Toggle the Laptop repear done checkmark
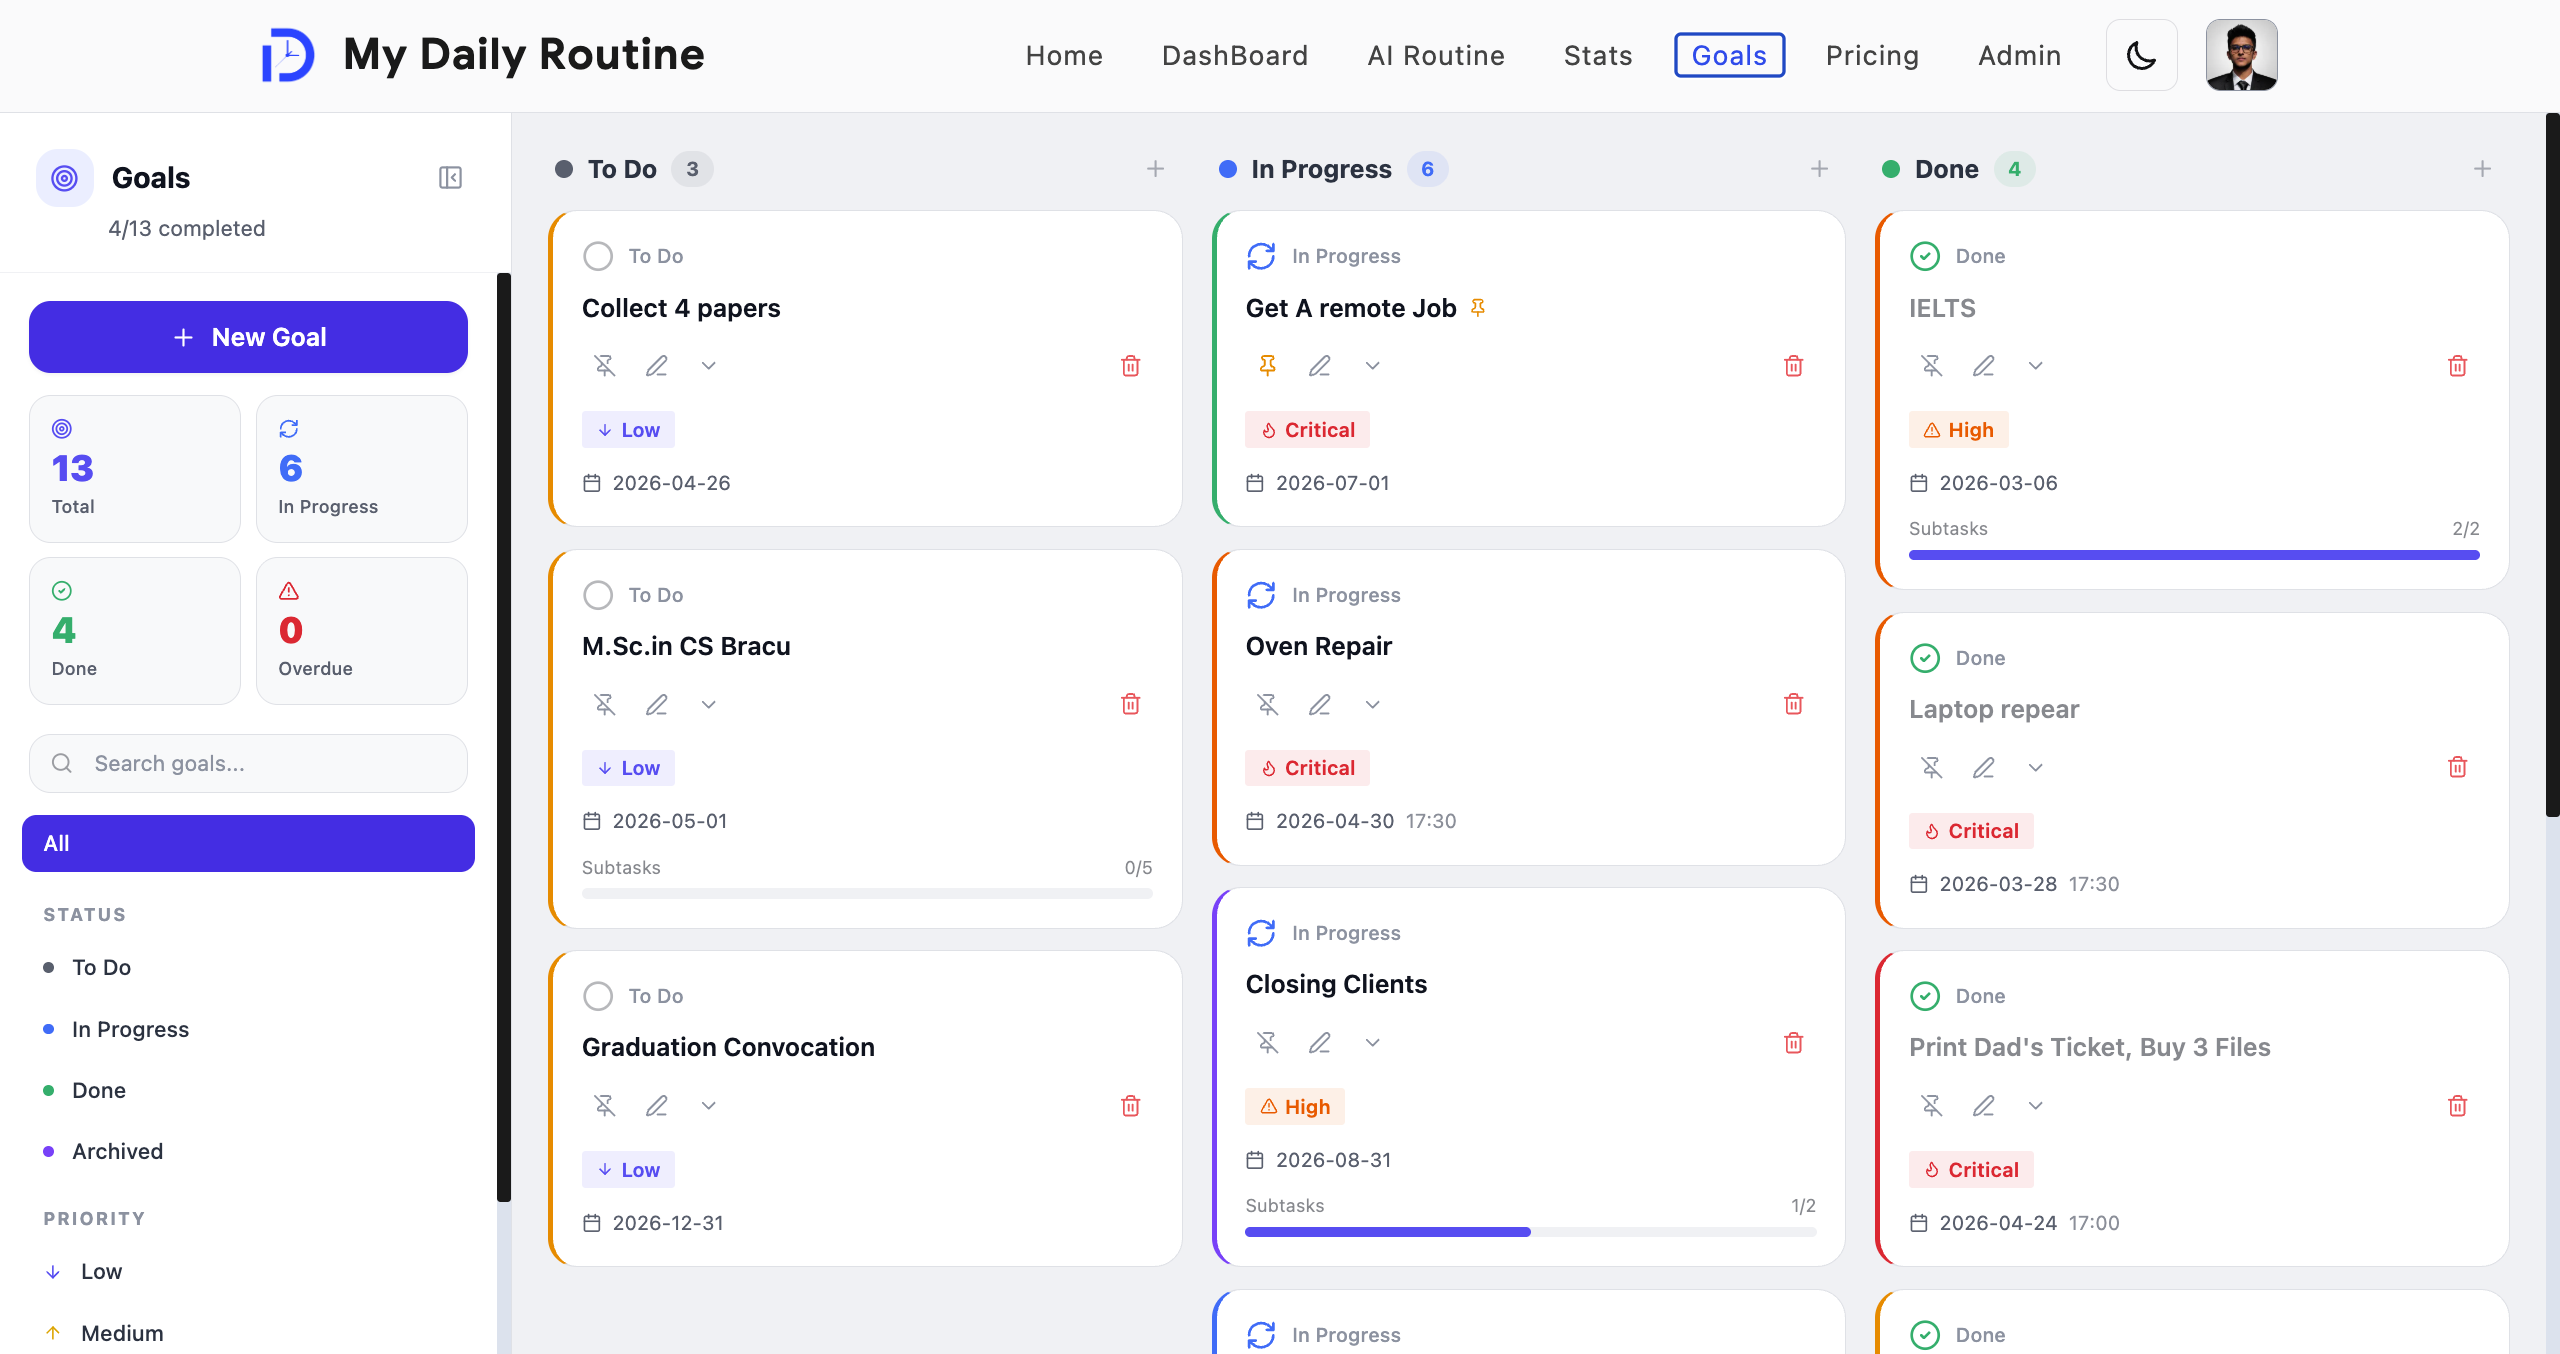2560x1354 pixels. 1925,658
